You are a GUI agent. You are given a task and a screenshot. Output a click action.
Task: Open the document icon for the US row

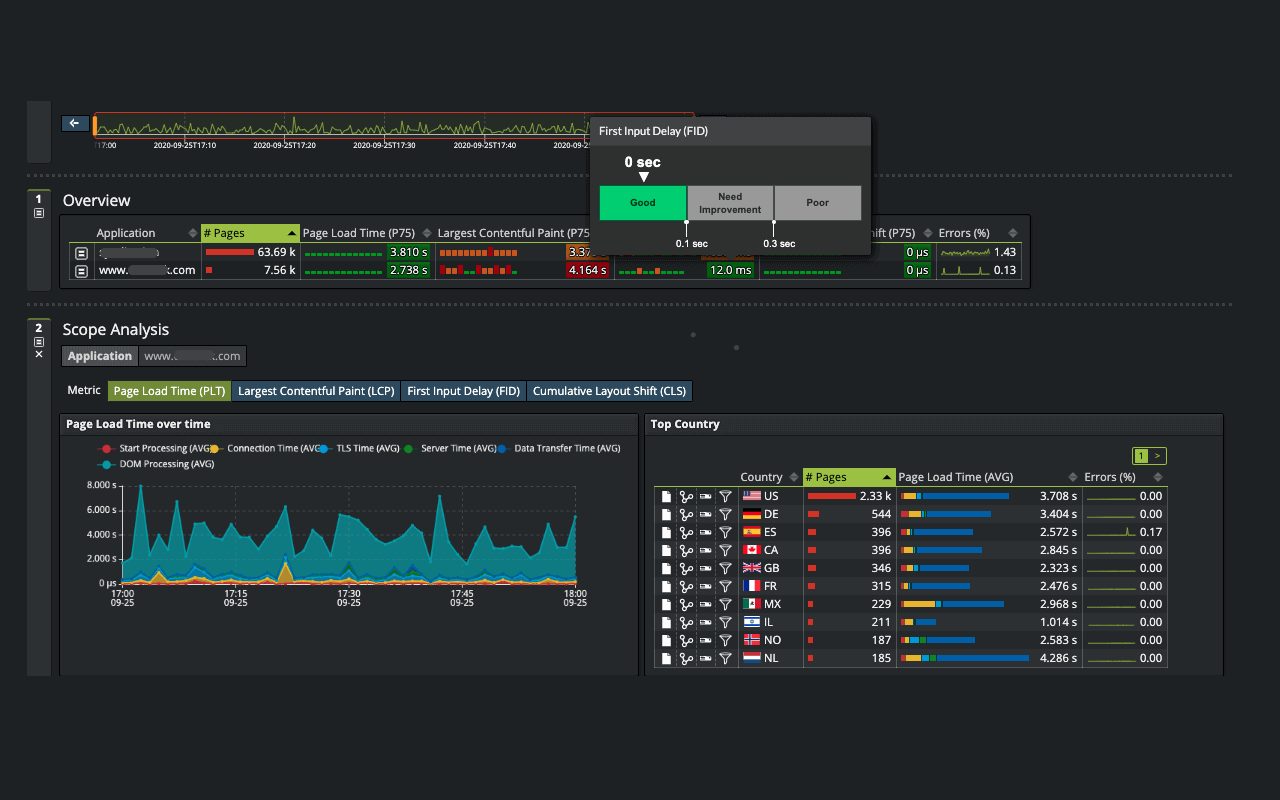click(666, 496)
